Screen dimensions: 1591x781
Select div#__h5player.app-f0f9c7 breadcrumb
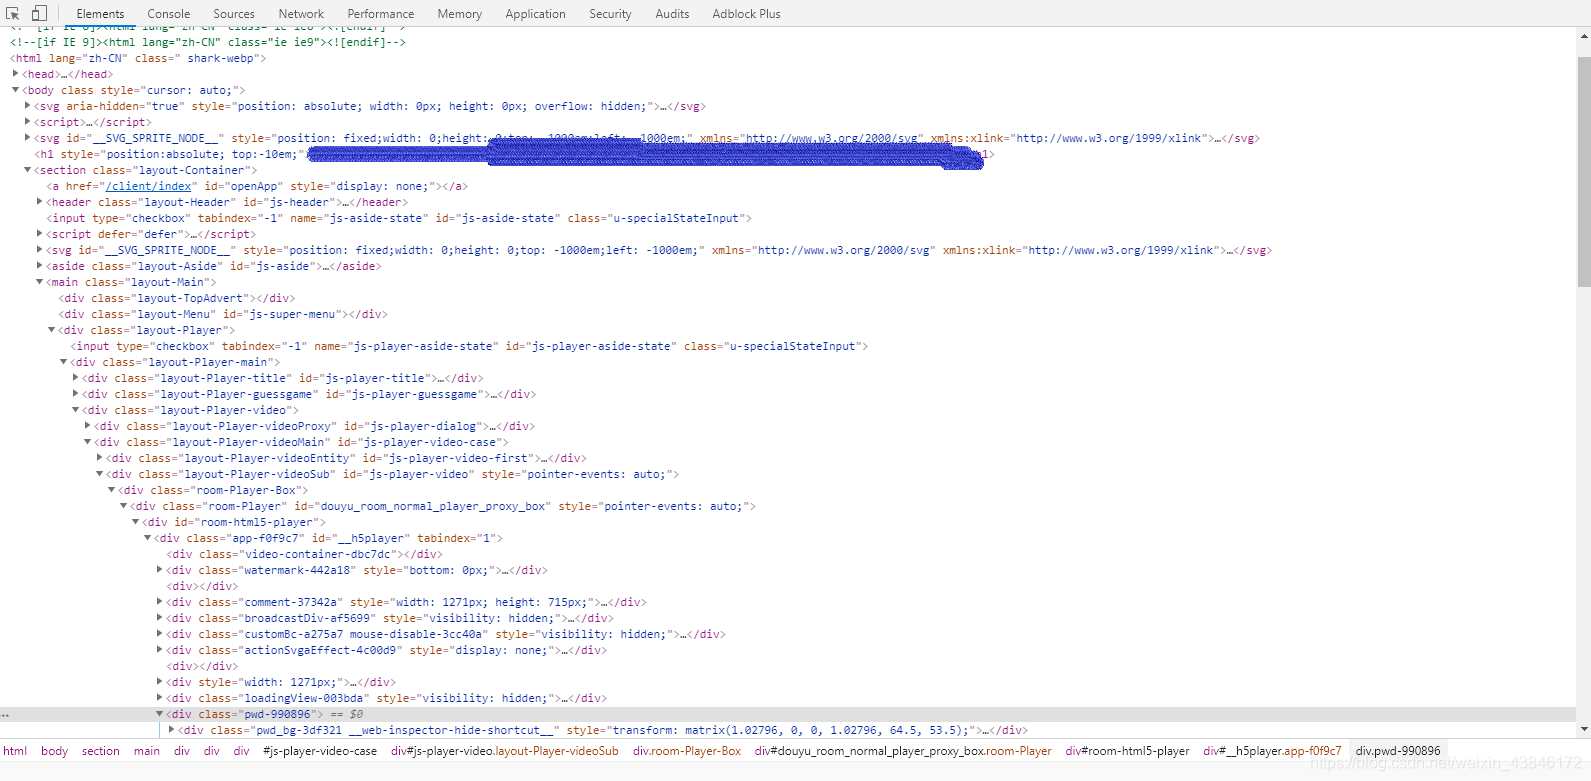pos(1272,751)
